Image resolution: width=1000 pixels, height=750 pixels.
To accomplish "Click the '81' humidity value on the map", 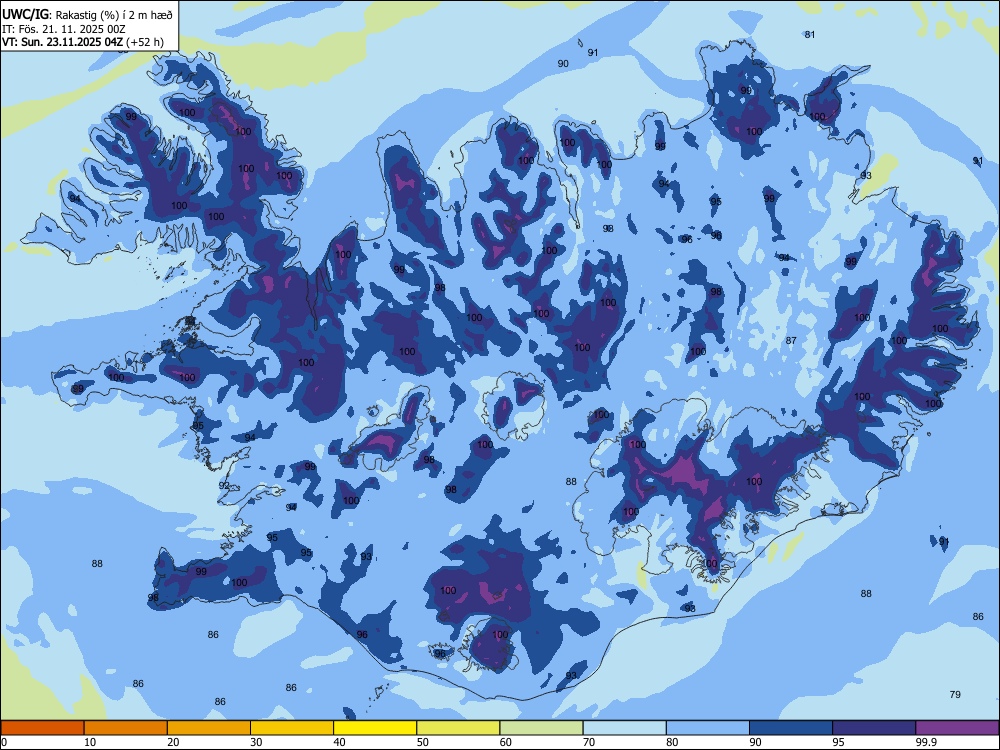I will point(810,34).
